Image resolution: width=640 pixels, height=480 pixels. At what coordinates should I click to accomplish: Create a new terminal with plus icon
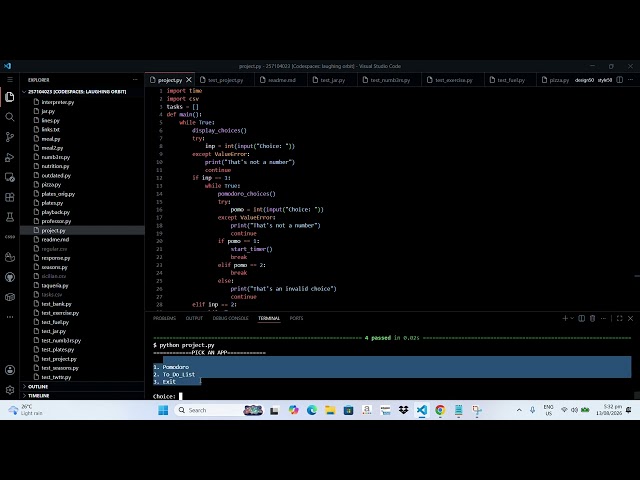tap(565, 318)
